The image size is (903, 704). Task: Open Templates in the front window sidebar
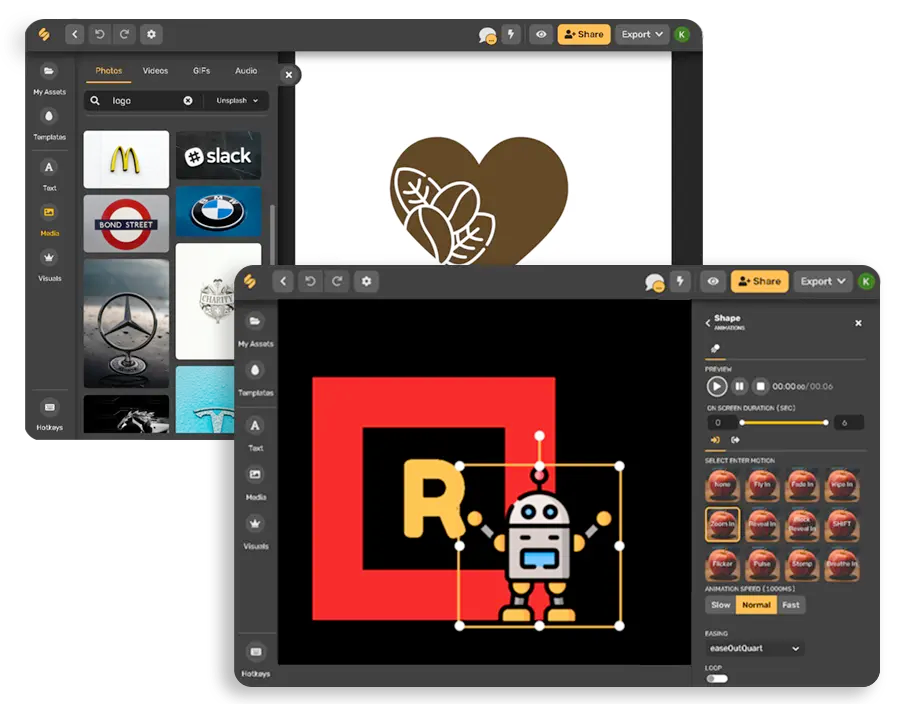pyautogui.click(x=255, y=379)
